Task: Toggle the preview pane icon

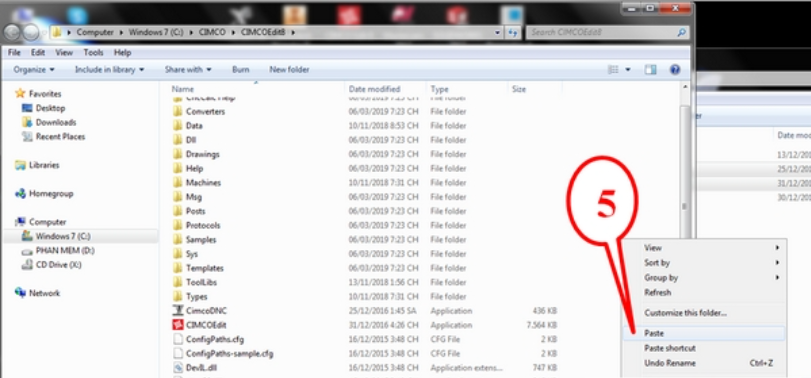Action: pos(650,70)
